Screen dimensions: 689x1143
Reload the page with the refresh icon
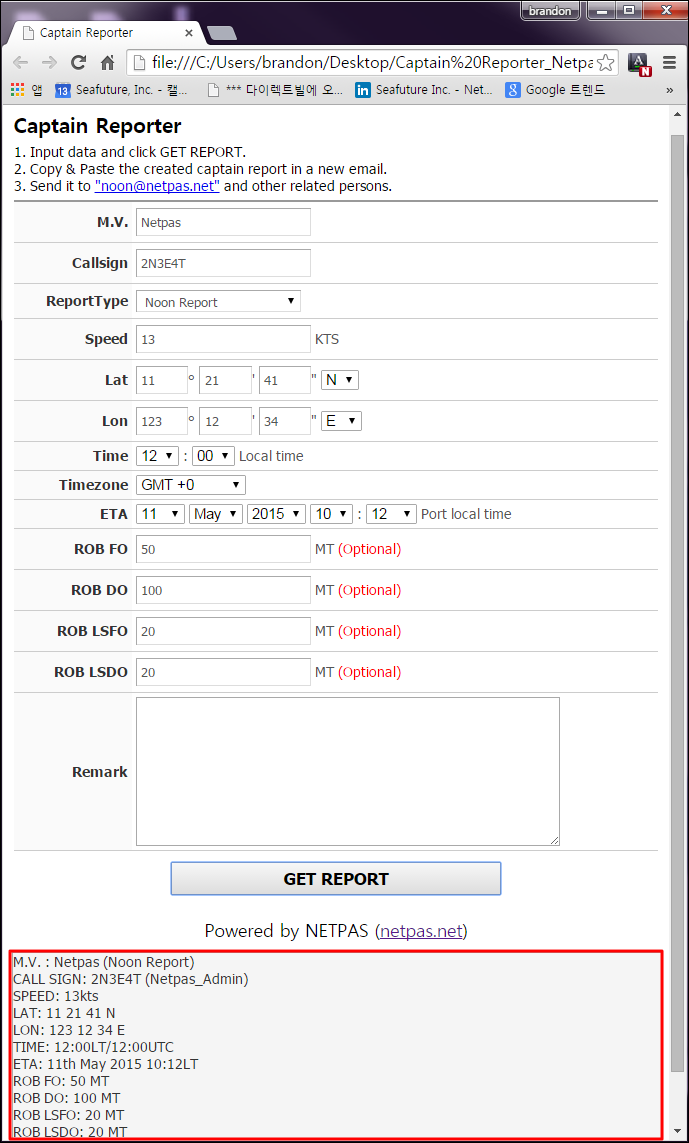[78, 63]
